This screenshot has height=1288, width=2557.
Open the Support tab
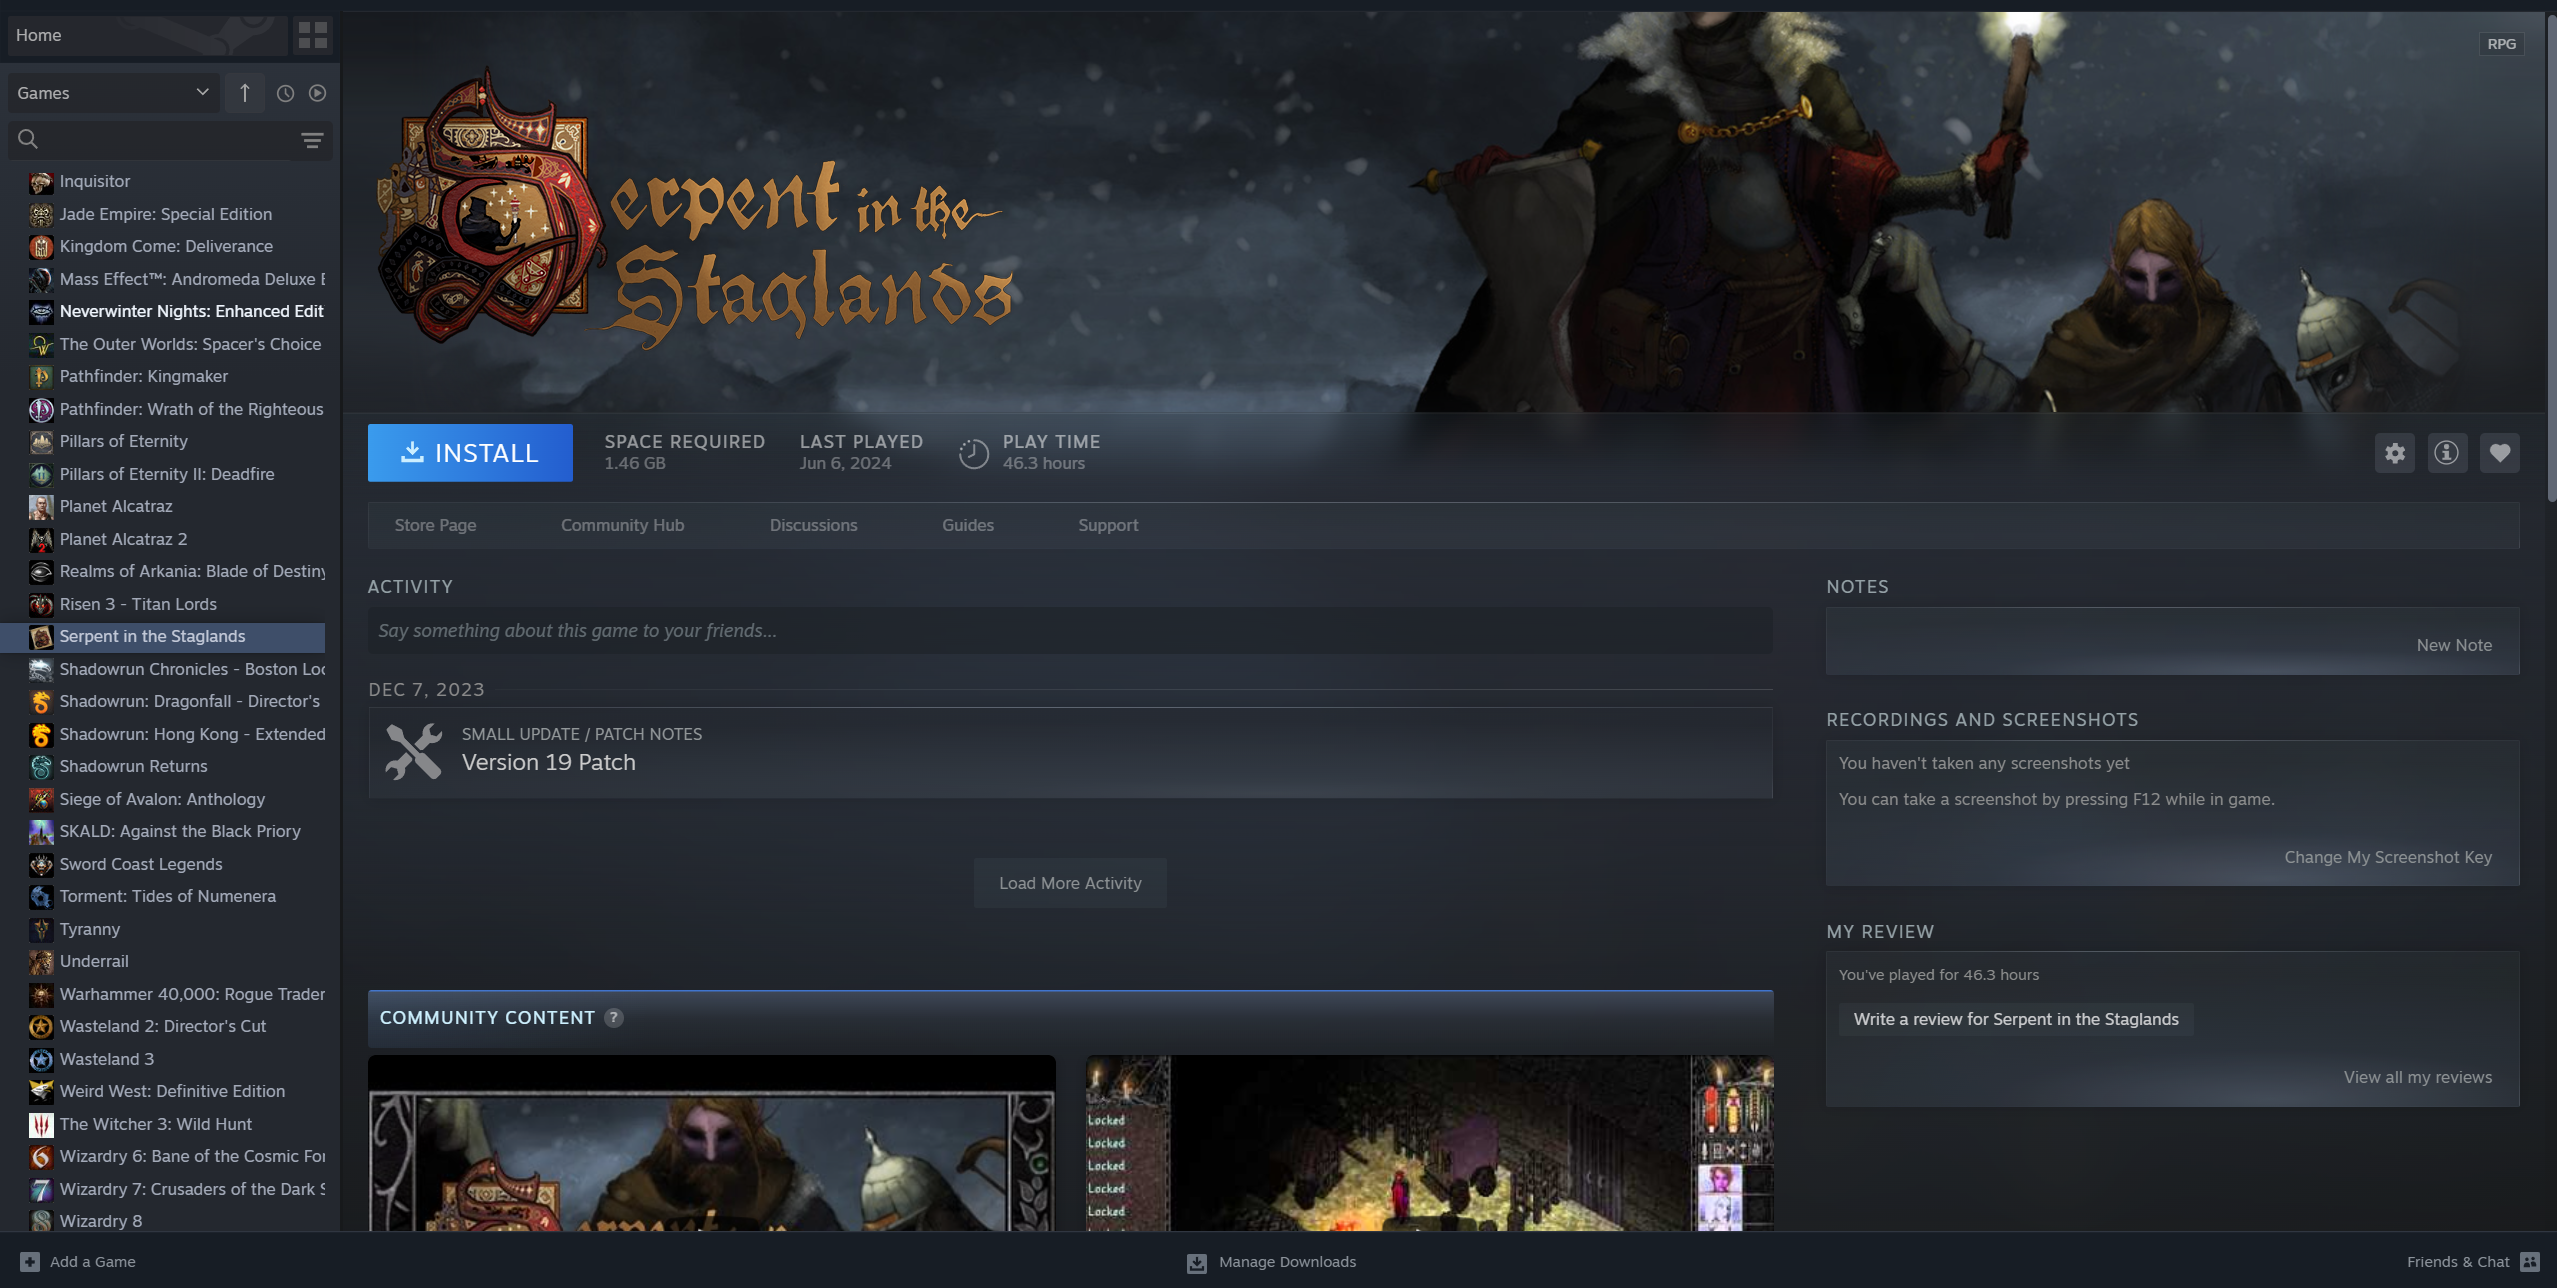(1108, 525)
